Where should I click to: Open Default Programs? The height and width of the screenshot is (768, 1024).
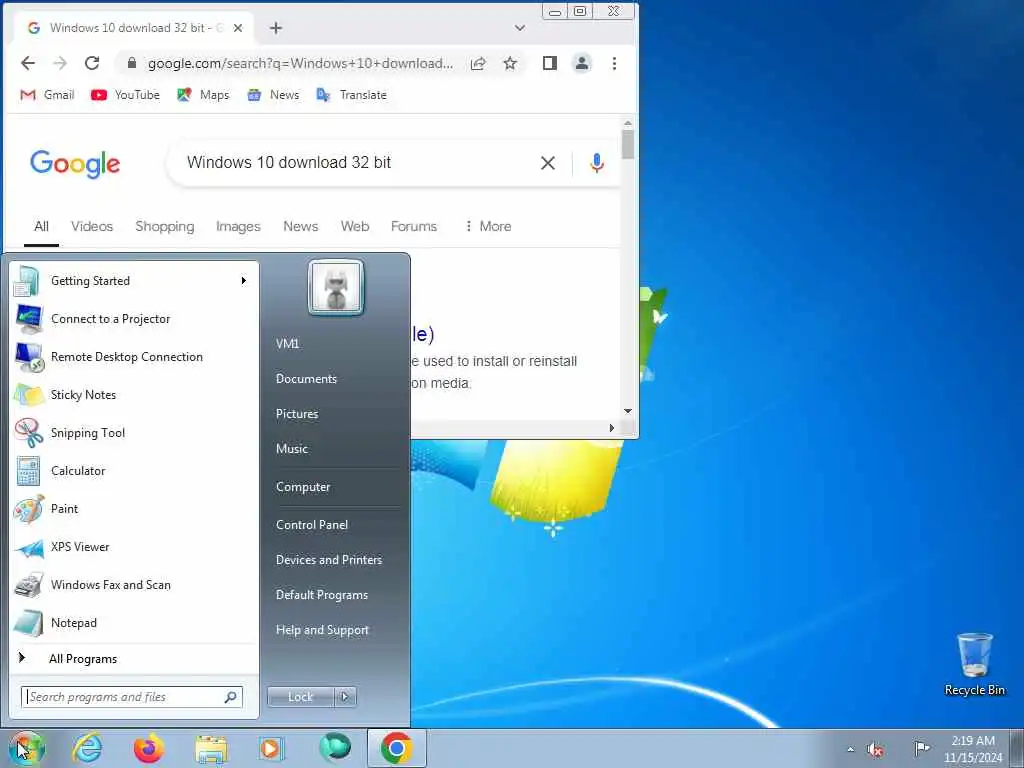[x=322, y=595]
